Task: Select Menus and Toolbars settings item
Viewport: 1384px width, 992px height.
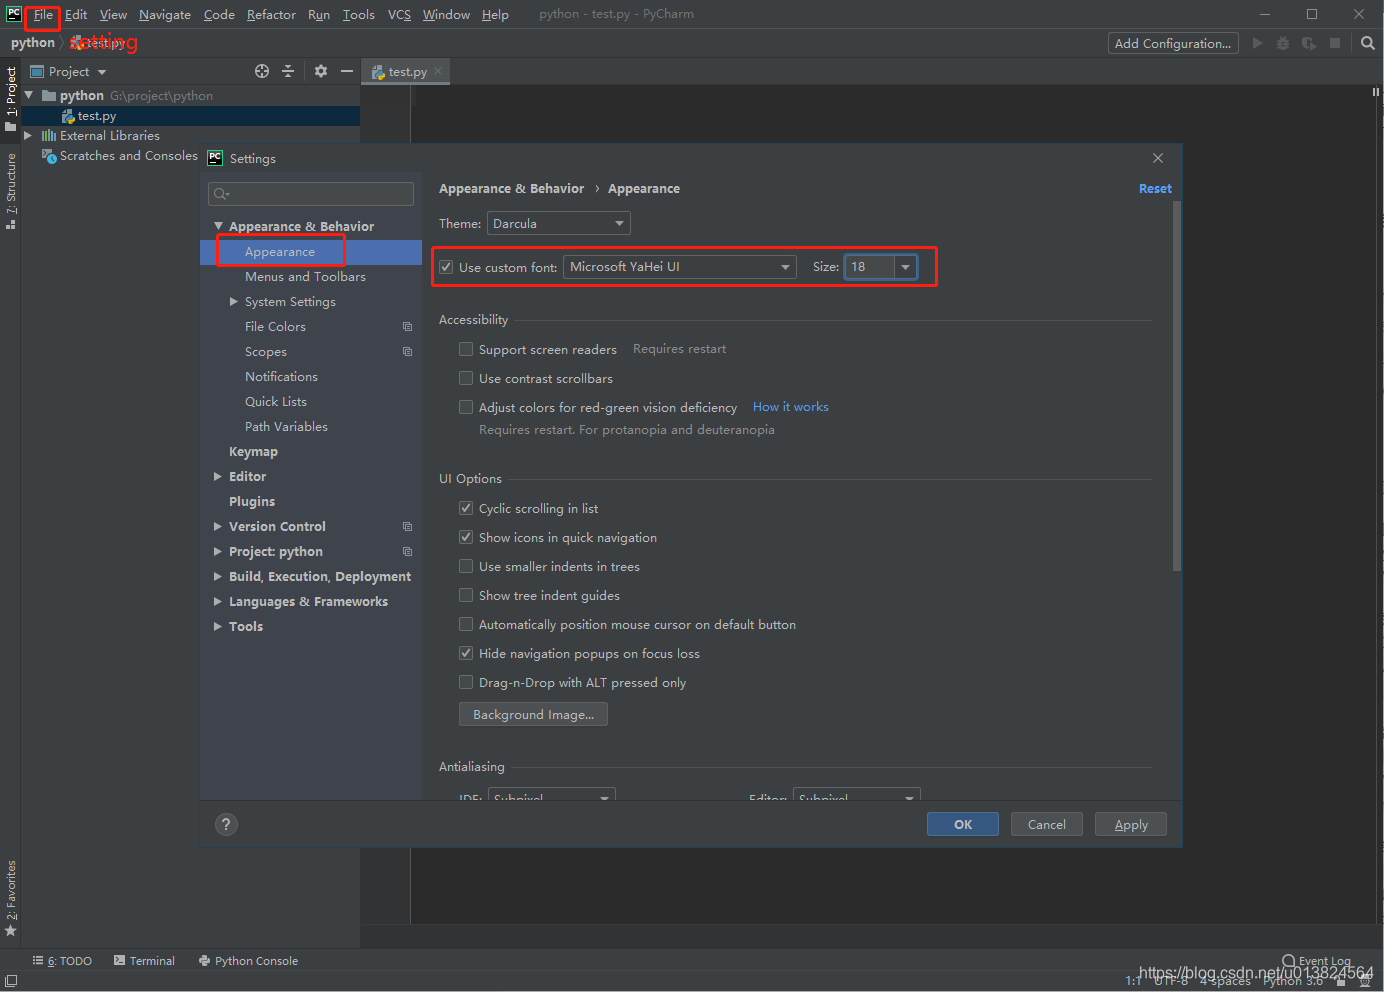Action: 305,277
